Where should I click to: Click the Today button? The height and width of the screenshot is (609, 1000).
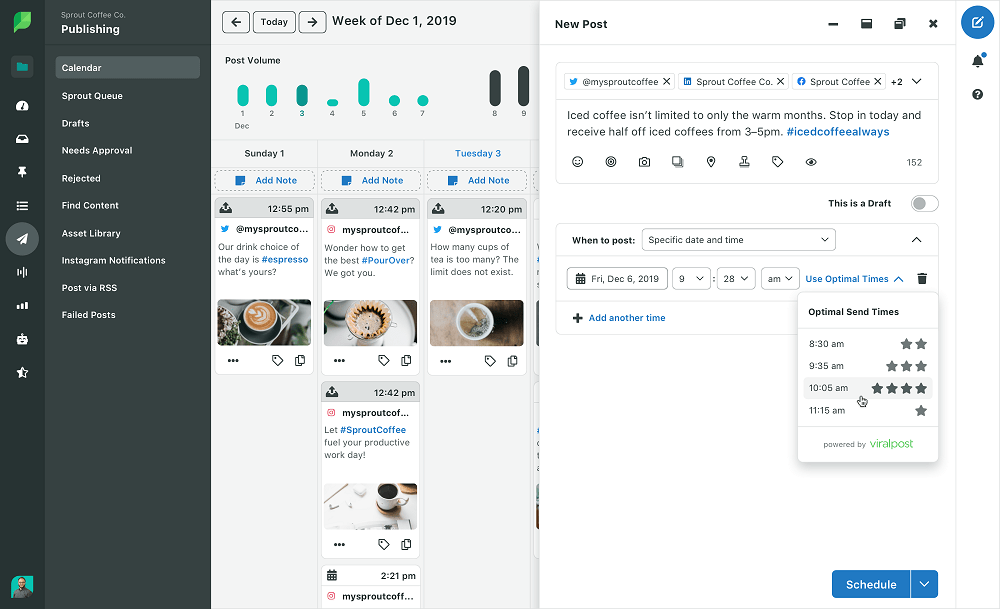[x=274, y=22]
